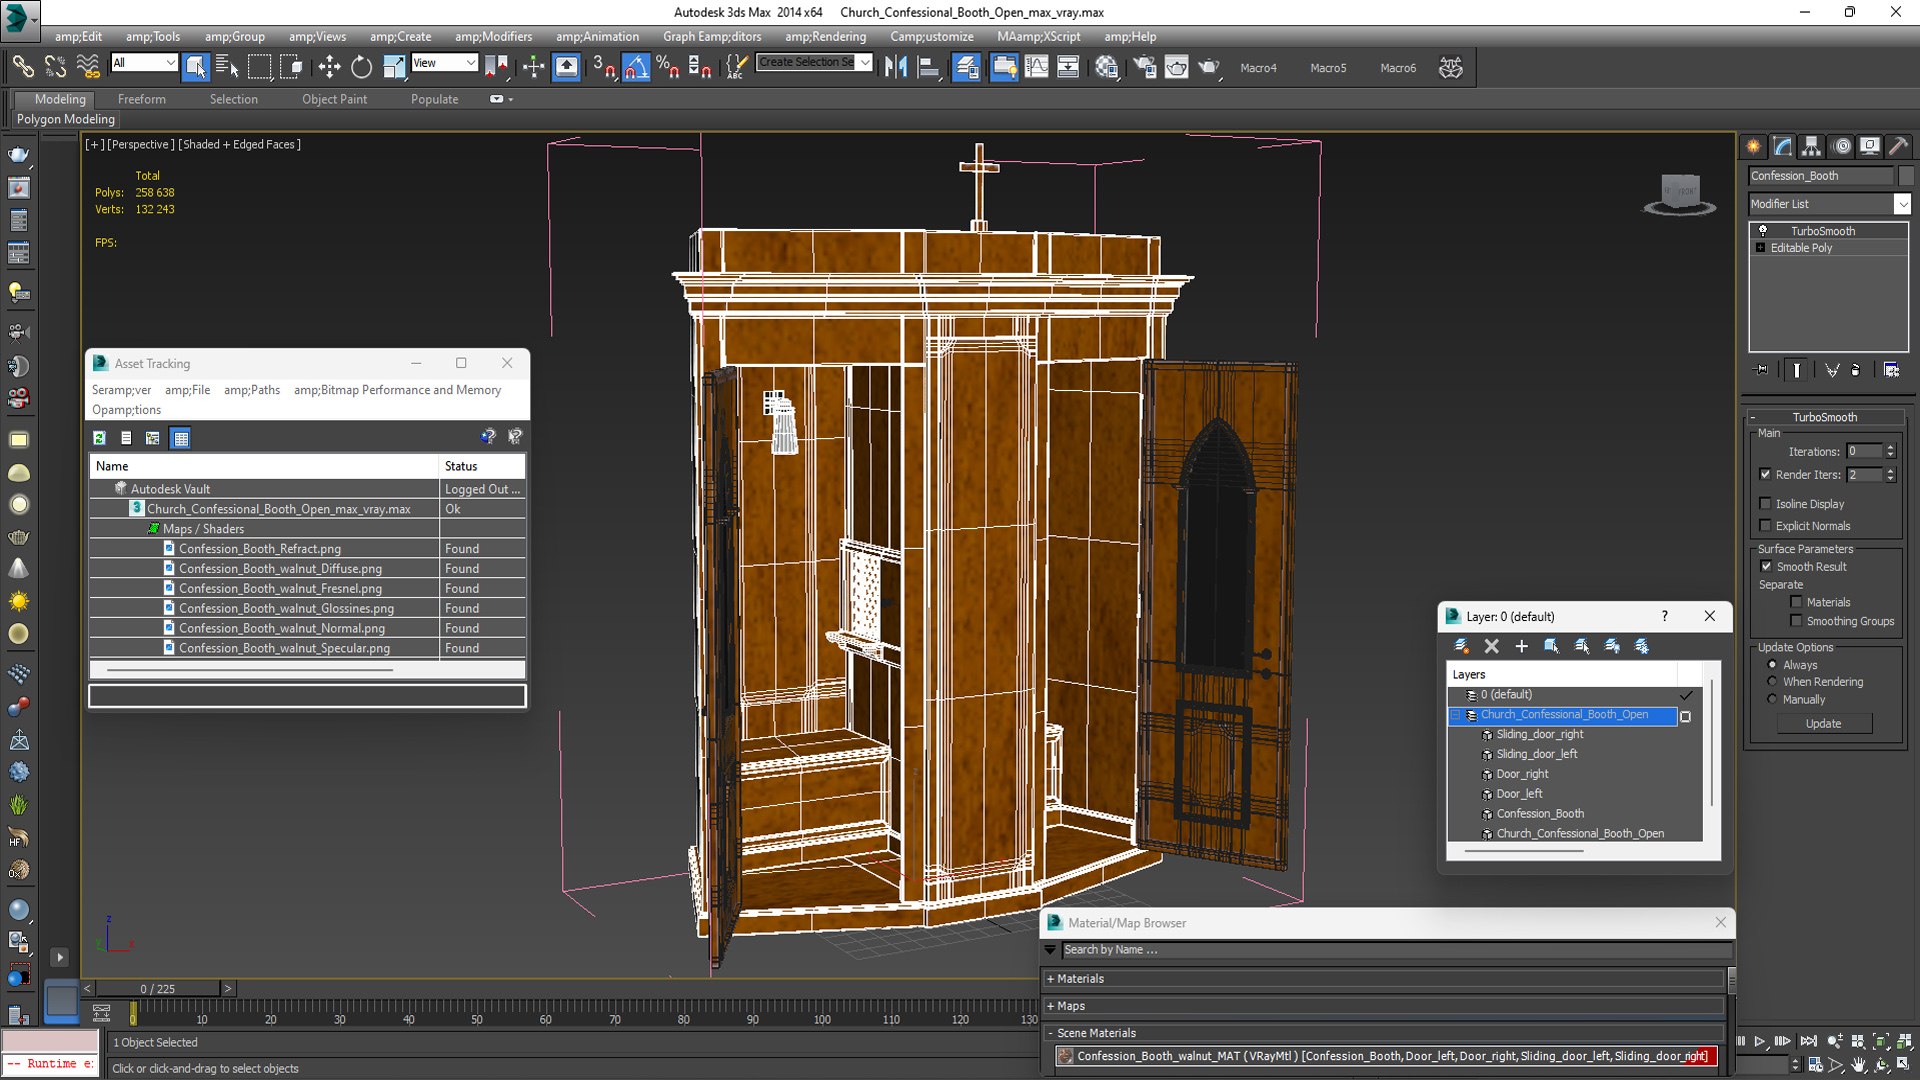The image size is (1920, 1080).
Task: Click the Mirror tool icon
Action: click(895, 67)
